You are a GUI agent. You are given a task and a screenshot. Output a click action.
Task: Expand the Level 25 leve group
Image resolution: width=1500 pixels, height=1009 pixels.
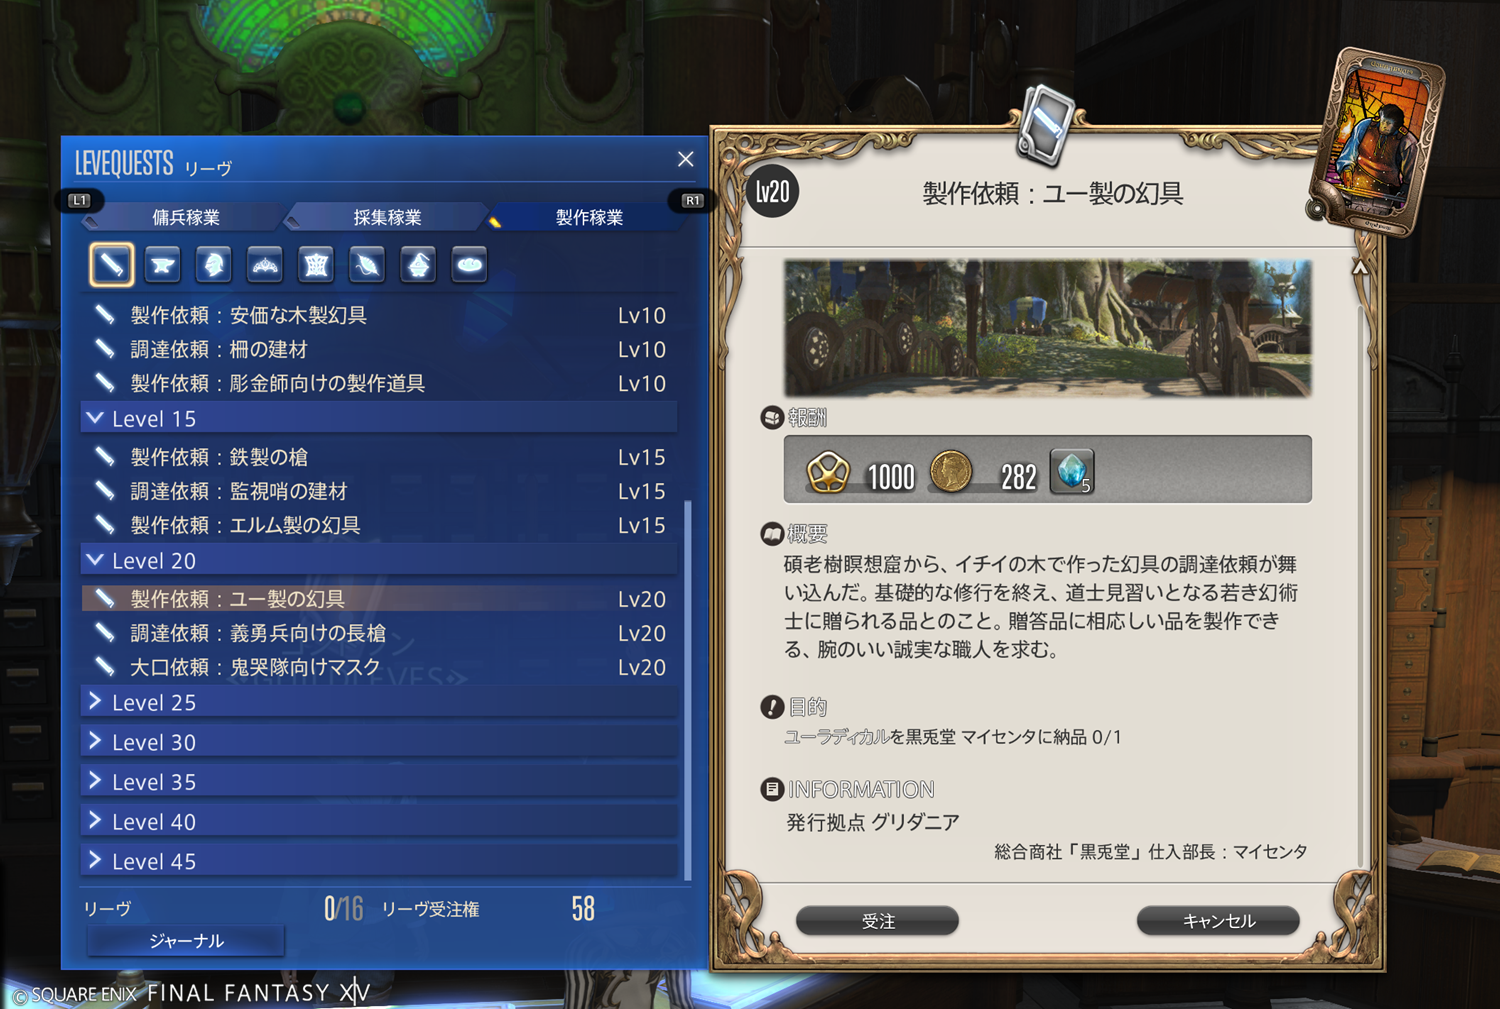coord(379,702)
